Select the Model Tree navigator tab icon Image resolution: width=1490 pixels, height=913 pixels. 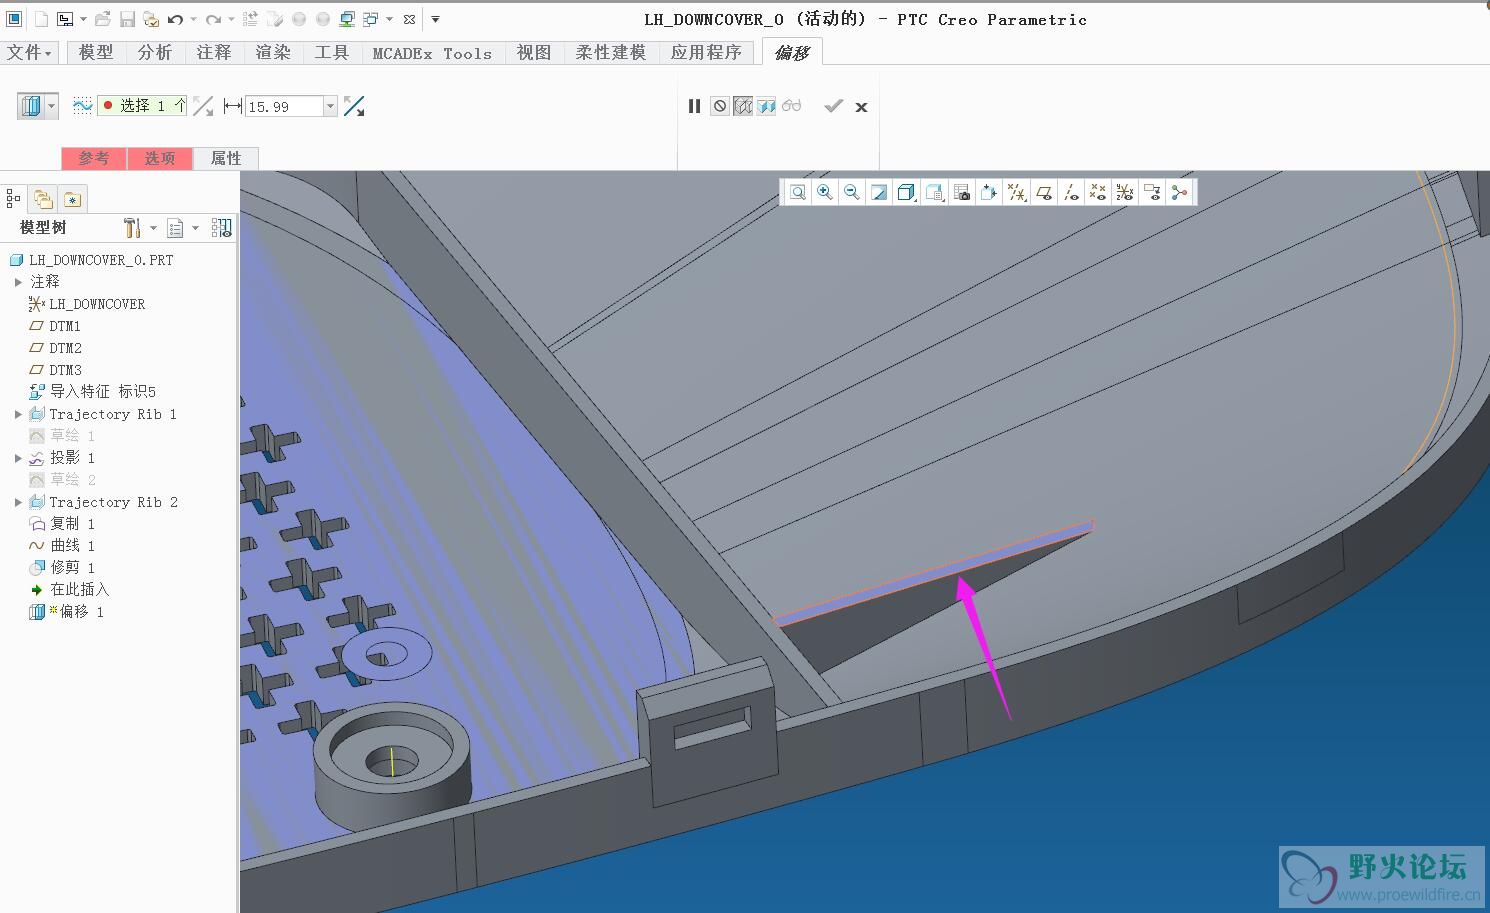[x=13, y=199]
